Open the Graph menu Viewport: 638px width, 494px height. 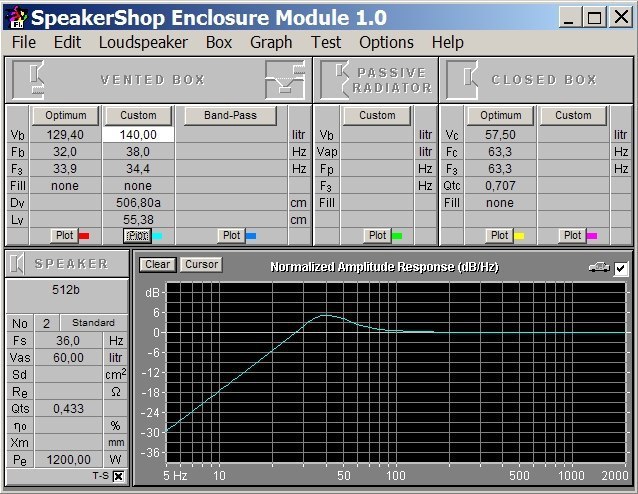[271, 42]
